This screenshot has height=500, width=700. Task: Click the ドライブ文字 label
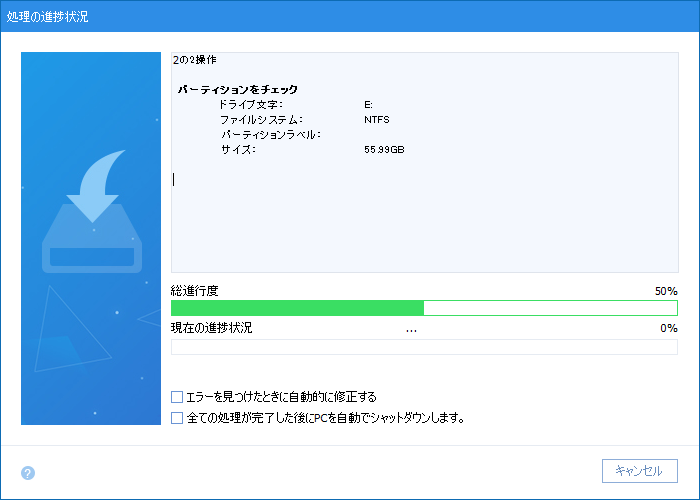pos(250,104)
